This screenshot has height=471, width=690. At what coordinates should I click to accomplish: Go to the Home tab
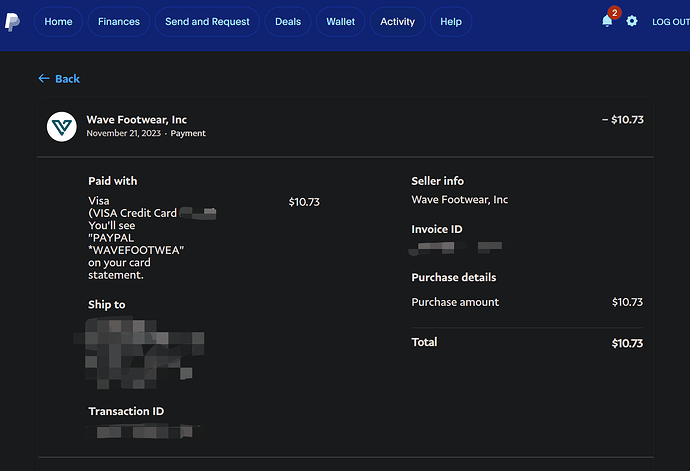pos(58,22)
